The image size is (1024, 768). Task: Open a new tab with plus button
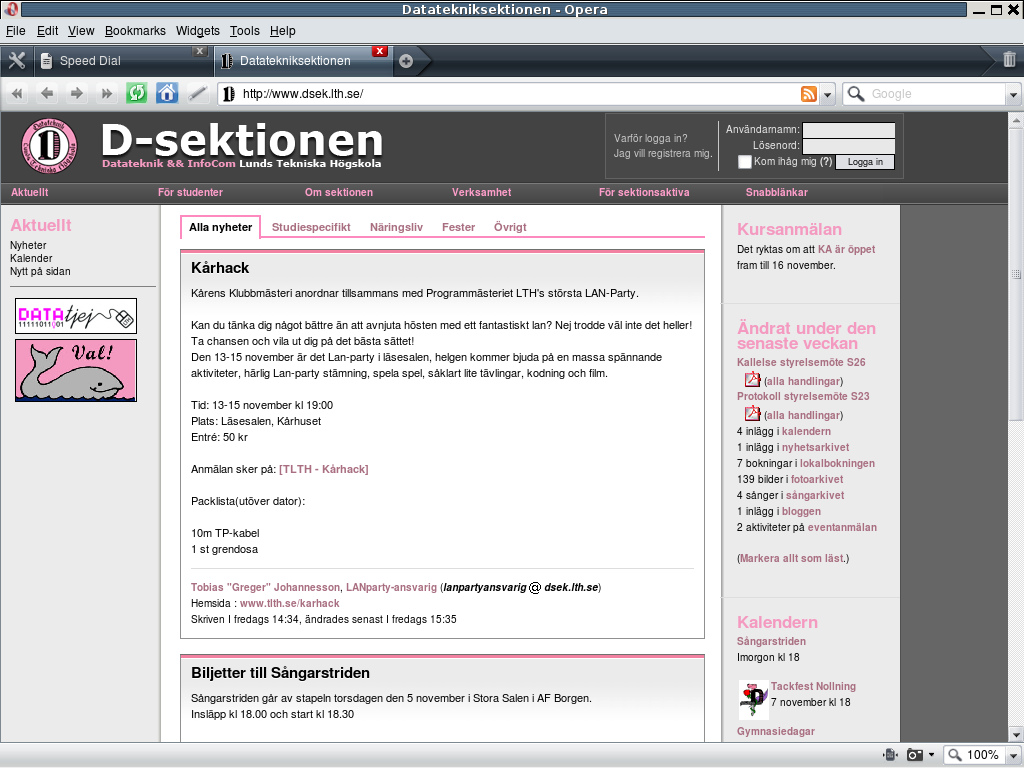[406, 61]
